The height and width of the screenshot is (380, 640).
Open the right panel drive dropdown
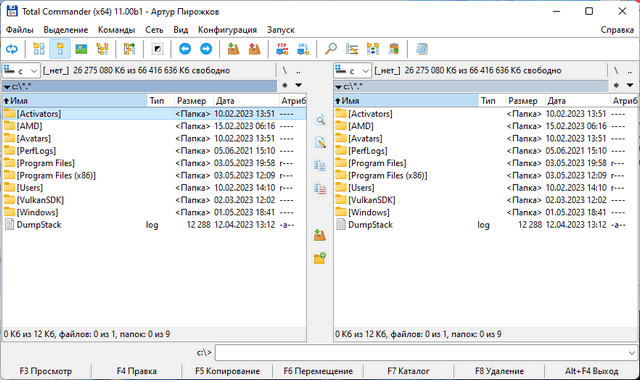point(353,71)
